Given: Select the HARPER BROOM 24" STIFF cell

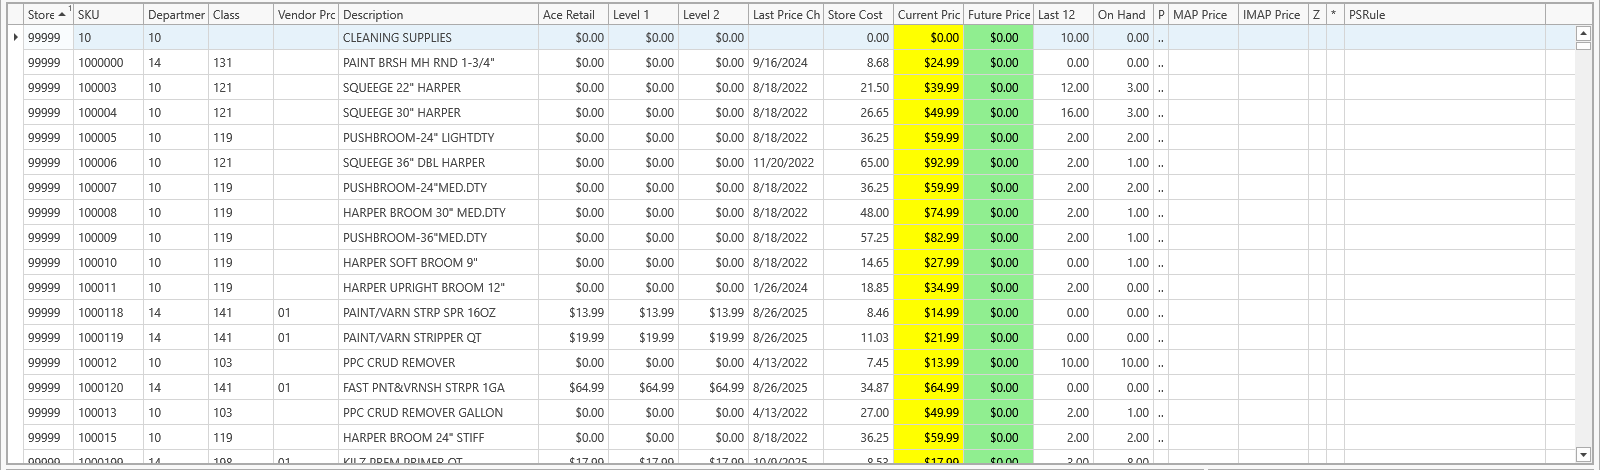Looking at the screenshot, I should tap(438, 438).
